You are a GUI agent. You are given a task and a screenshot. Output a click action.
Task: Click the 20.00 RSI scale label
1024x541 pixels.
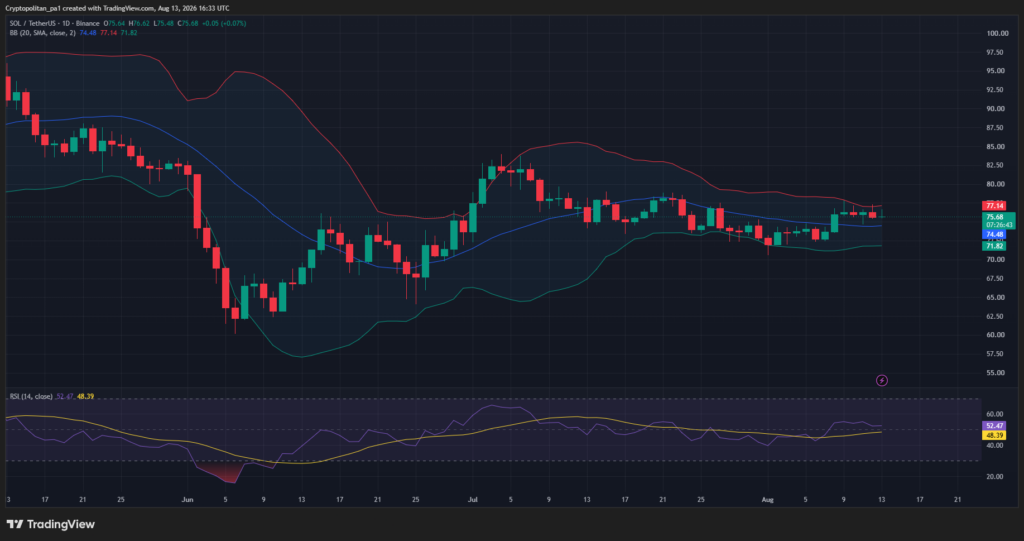pos(995,477)
